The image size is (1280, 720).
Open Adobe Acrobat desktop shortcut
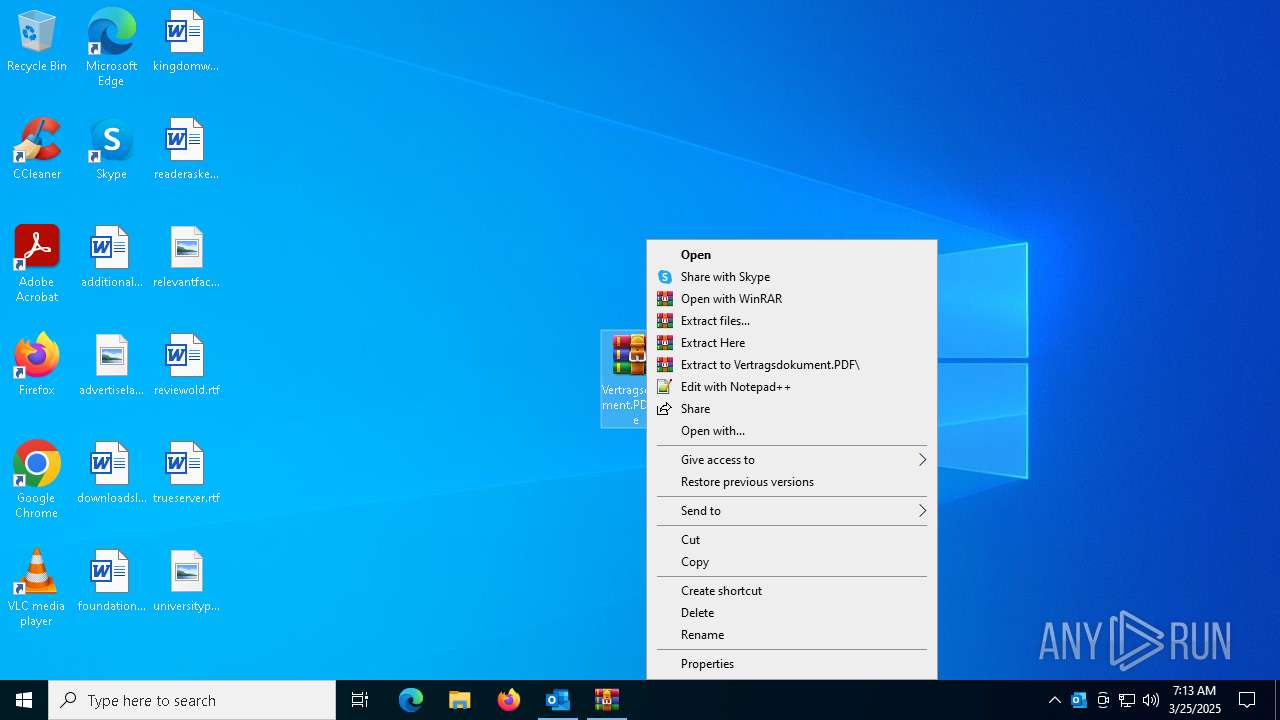click(37, 264)
